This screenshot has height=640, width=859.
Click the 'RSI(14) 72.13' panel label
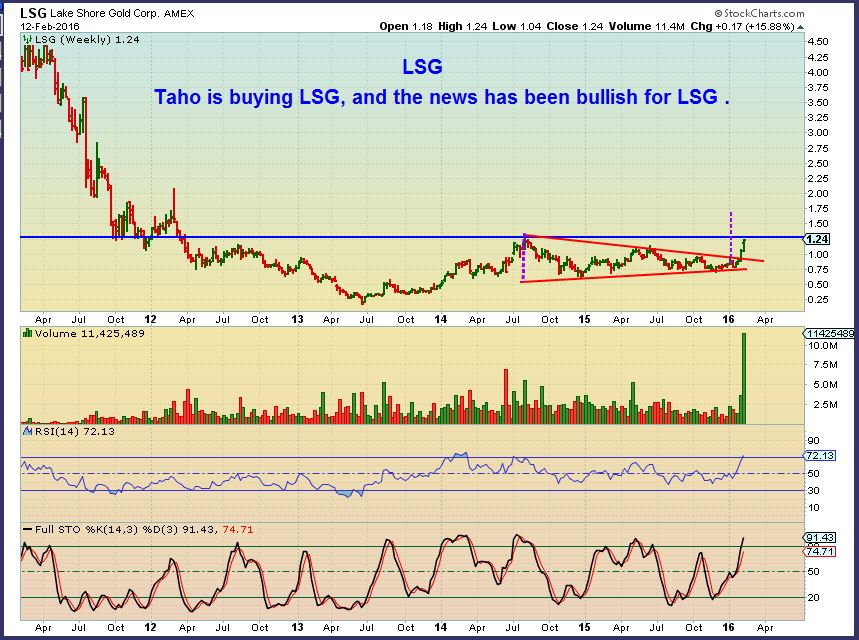click(x=75, y=431)
